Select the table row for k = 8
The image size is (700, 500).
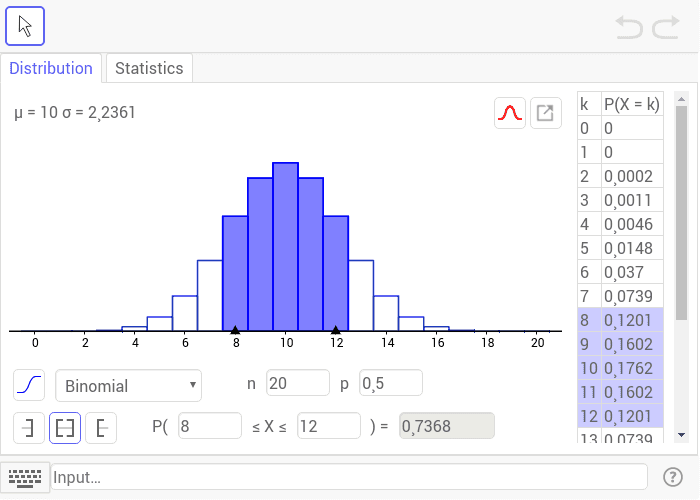point(621,320)
